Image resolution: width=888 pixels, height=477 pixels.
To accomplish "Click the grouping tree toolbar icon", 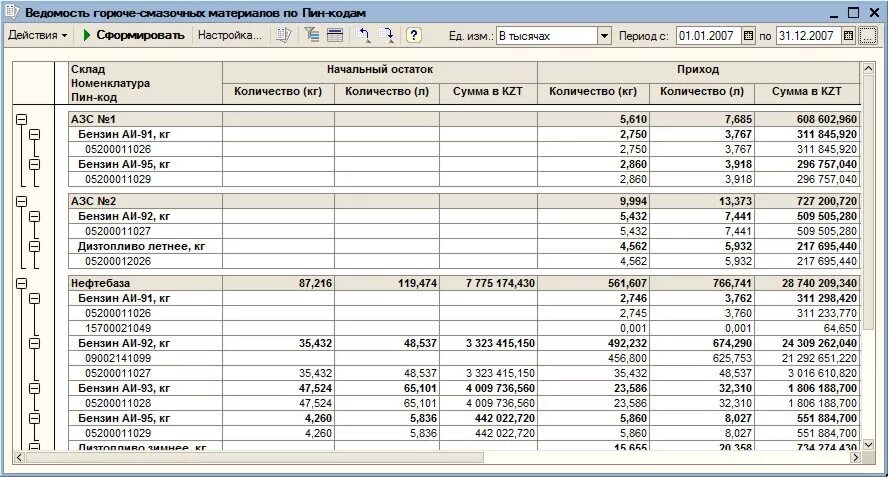I will pyautogui.click(x=311, y=35).
